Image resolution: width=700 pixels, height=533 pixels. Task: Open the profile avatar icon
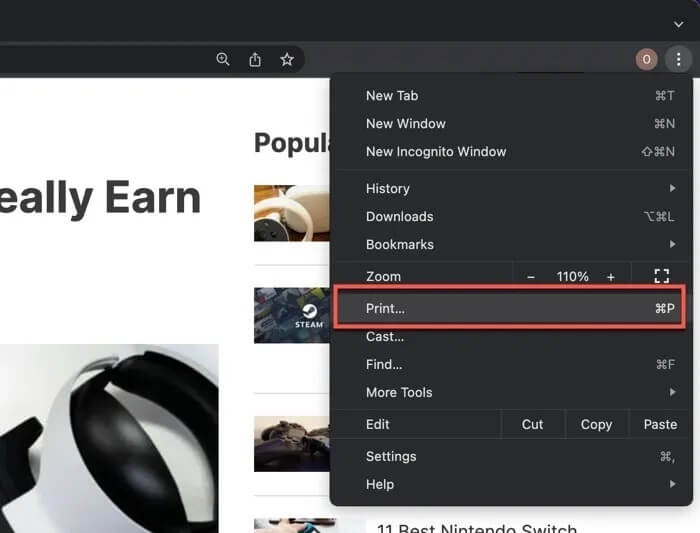[646, 60]
